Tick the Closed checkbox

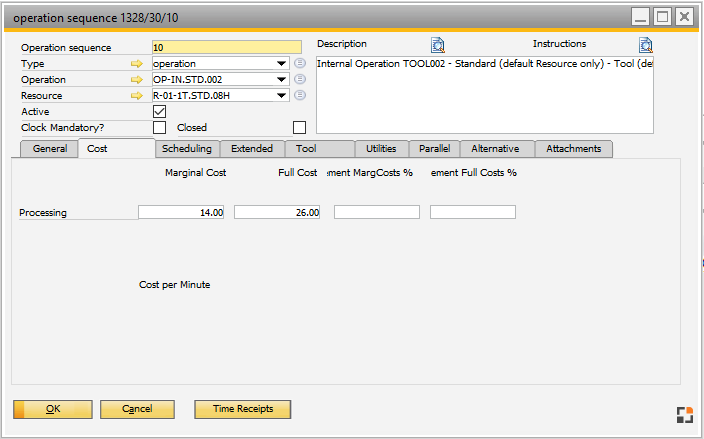click(299, 128)
